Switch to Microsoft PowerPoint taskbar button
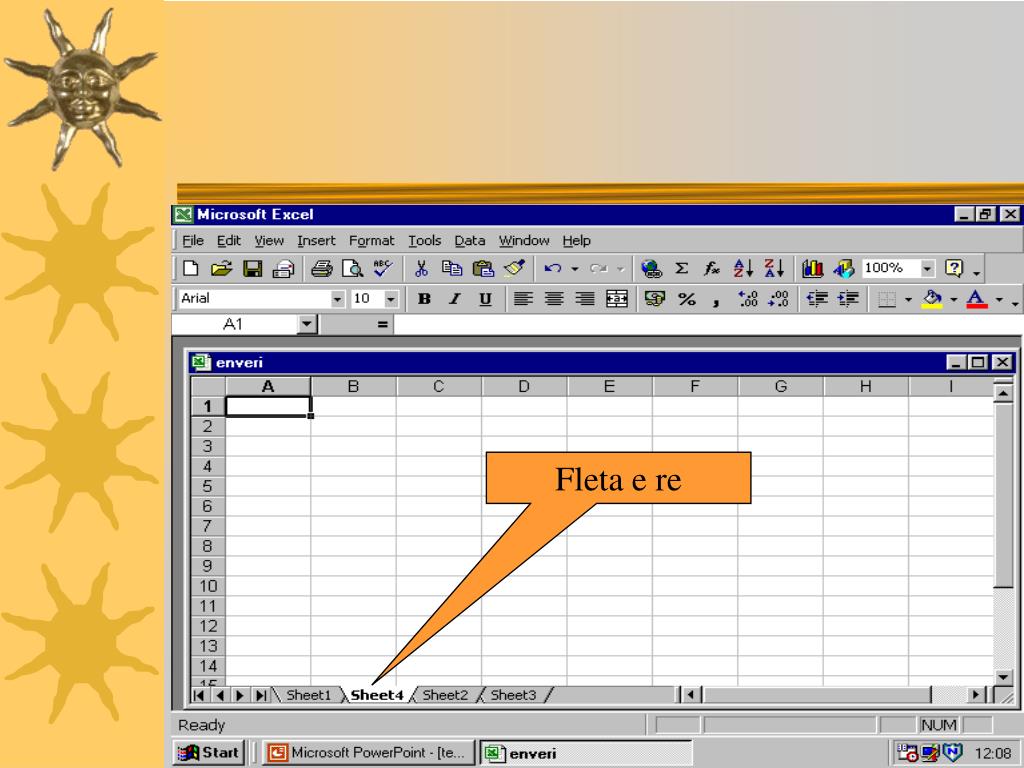The image size is (1024, 768). [x=366, y=753]
